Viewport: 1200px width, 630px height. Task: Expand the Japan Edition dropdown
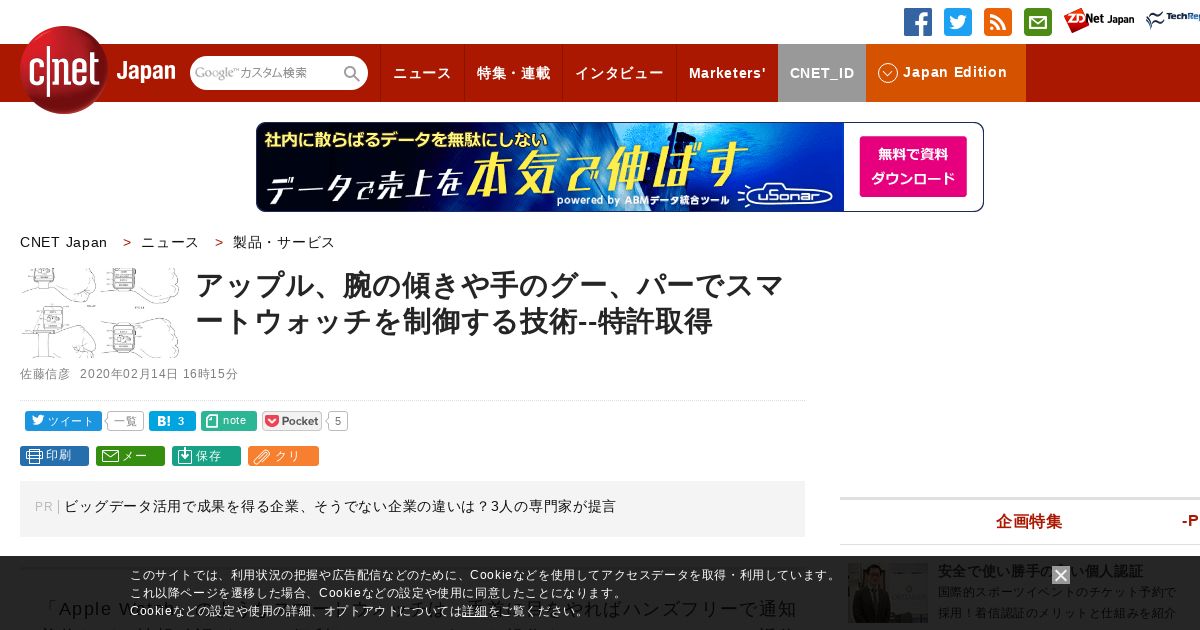point(946,73)
